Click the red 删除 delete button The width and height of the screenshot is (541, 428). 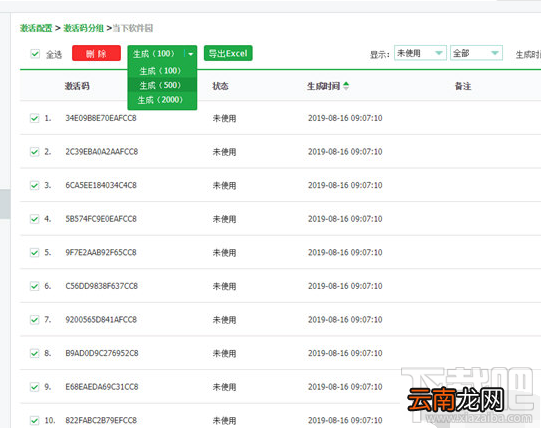coord(96,54)
